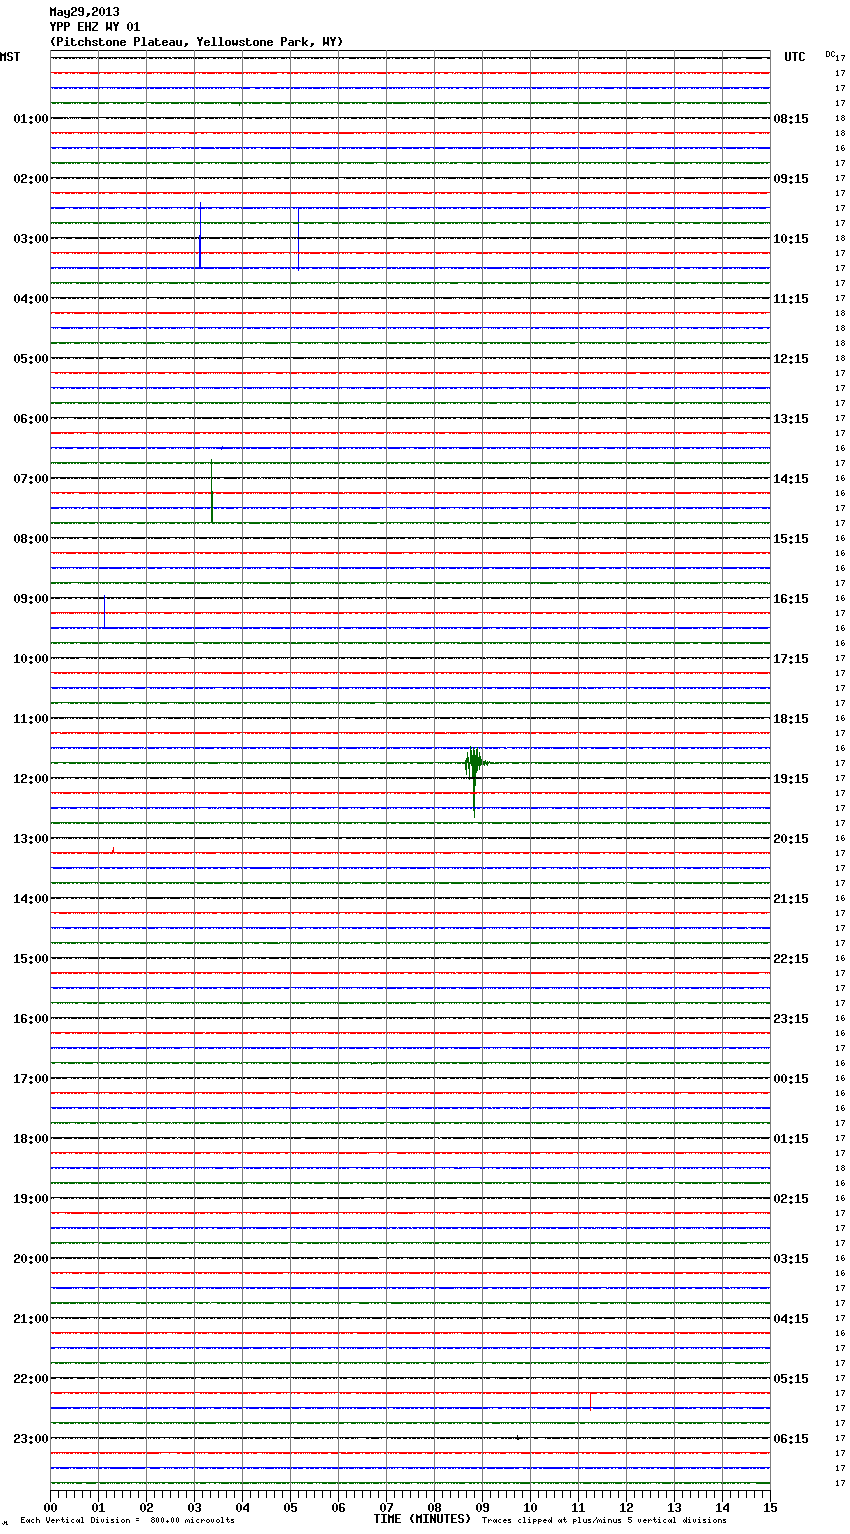Select the 05:00 MST time label
The width and height of the screenshot is (850, 1534).
31,359
